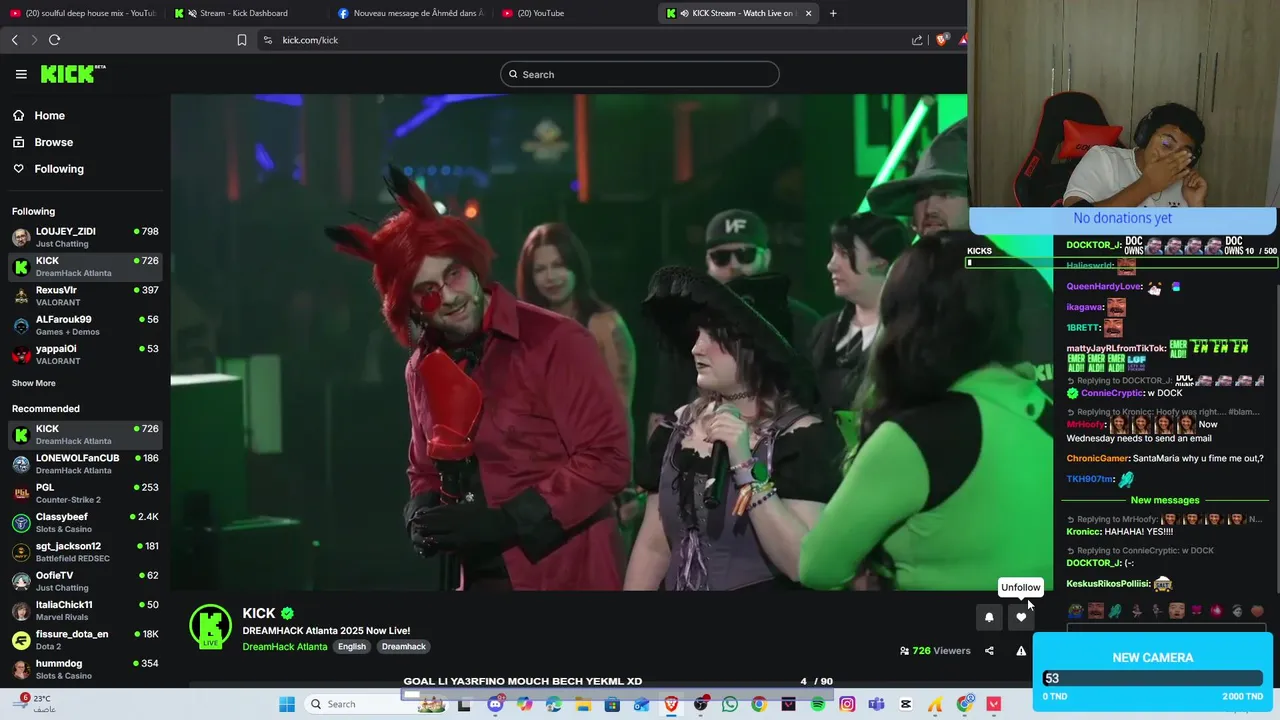Click the KICK channel avatar with LIVE badge
Image resolution: width=1280 pixels, height=720 pixels.
pyautogui.click(x=210, y=627)
